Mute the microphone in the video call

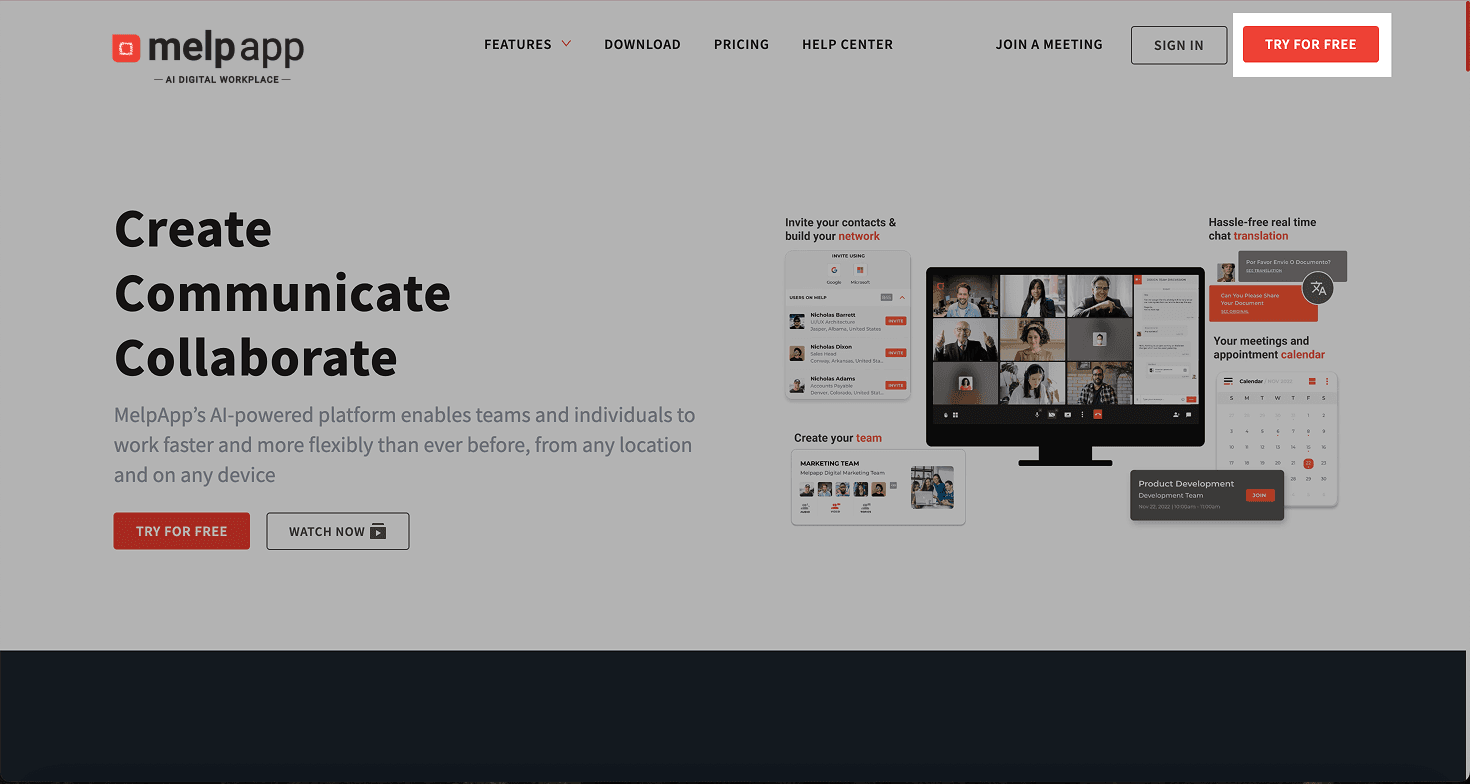click(x=1037, y=415)
